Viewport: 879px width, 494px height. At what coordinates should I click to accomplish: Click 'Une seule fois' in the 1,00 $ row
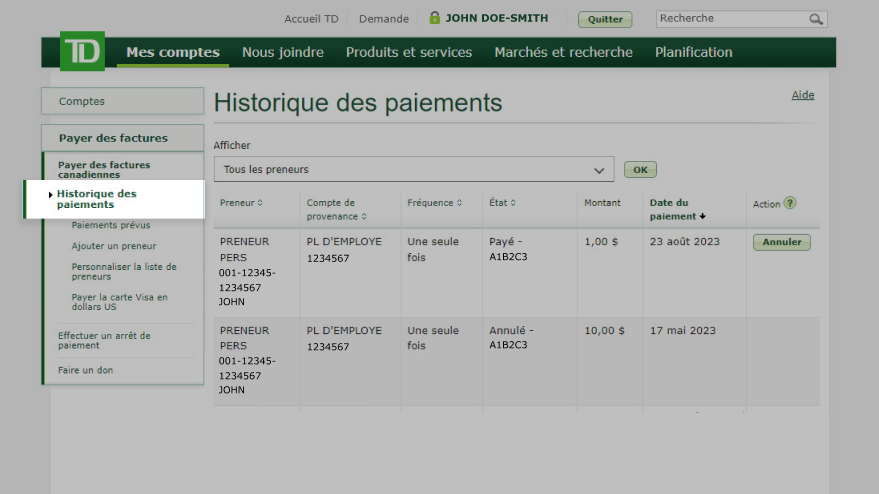[433, 250]
